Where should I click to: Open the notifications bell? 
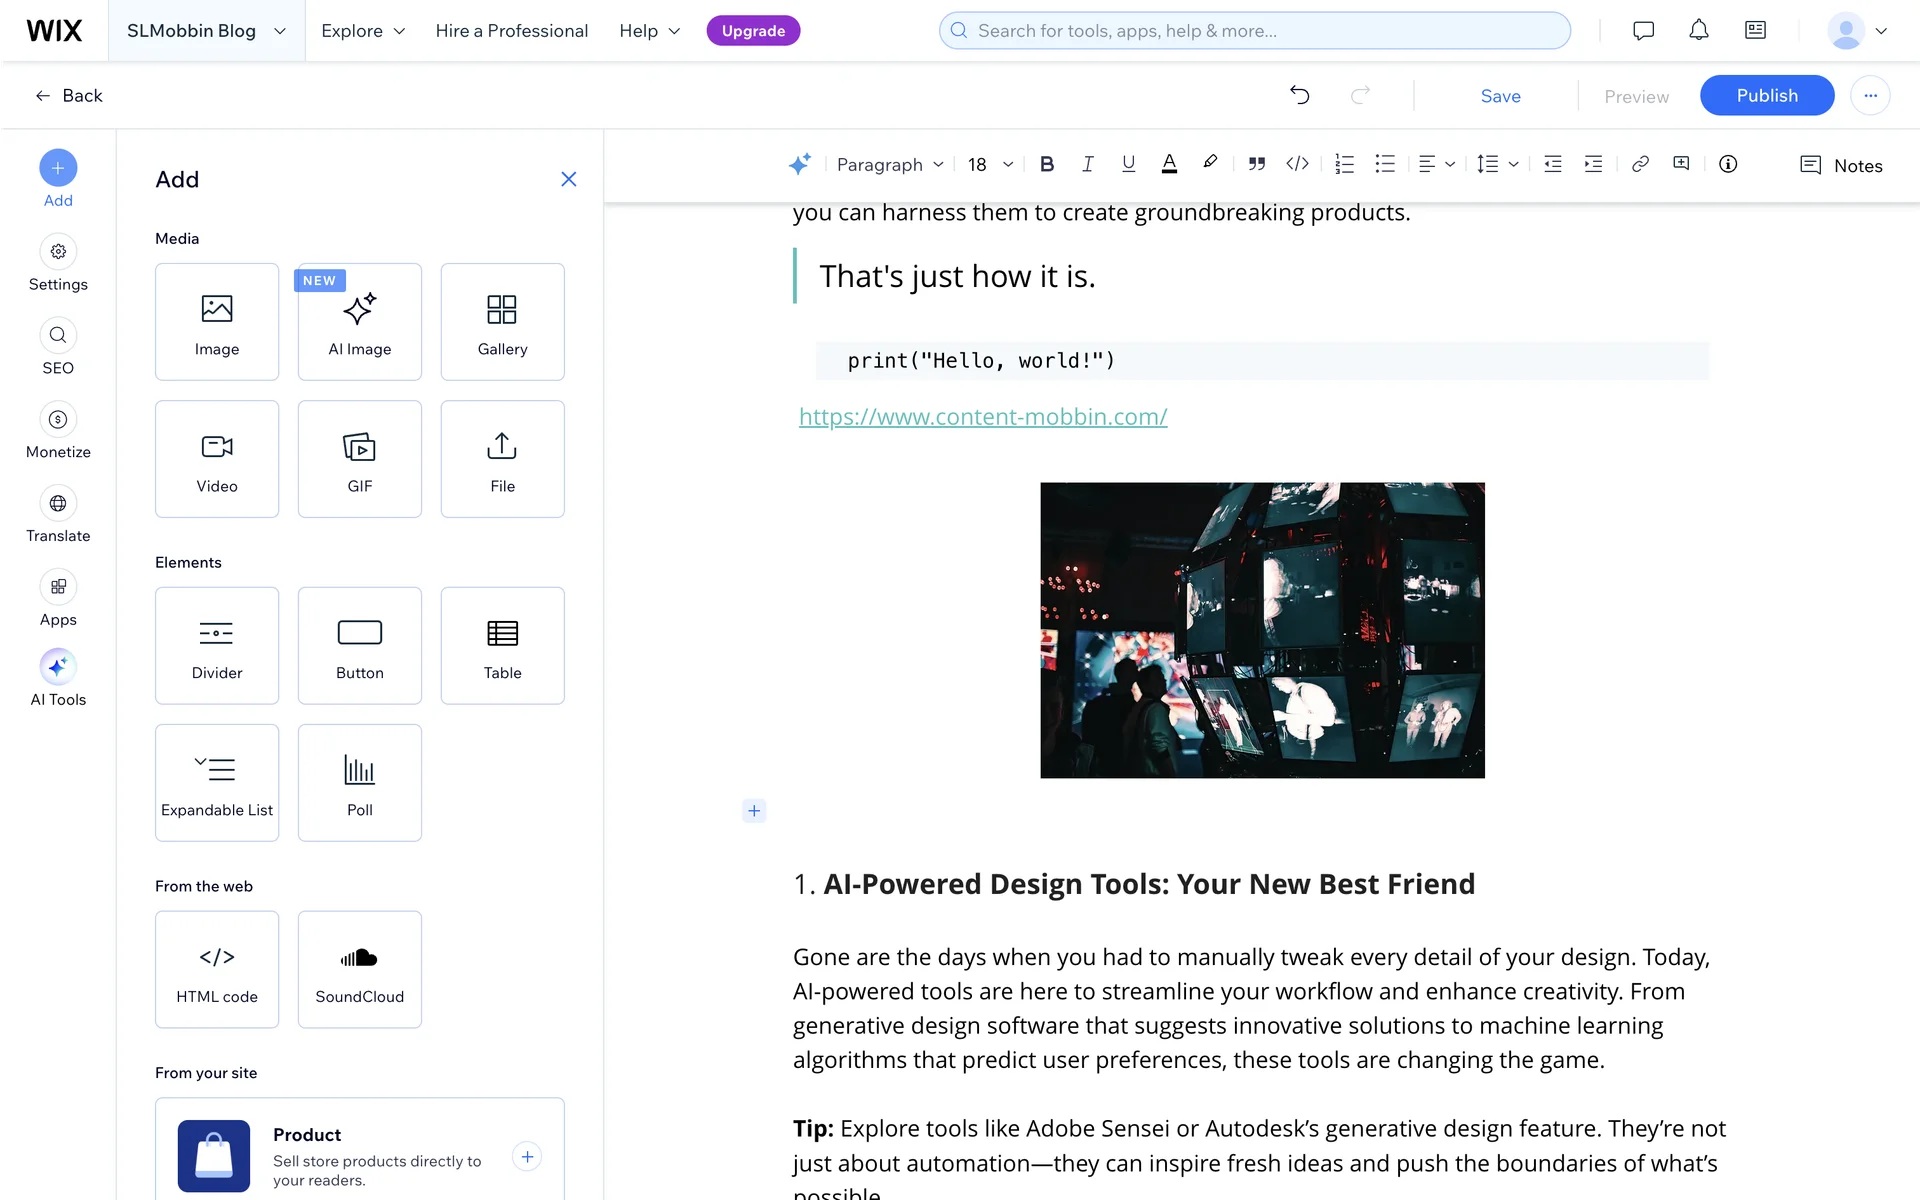coord(1698,30)
